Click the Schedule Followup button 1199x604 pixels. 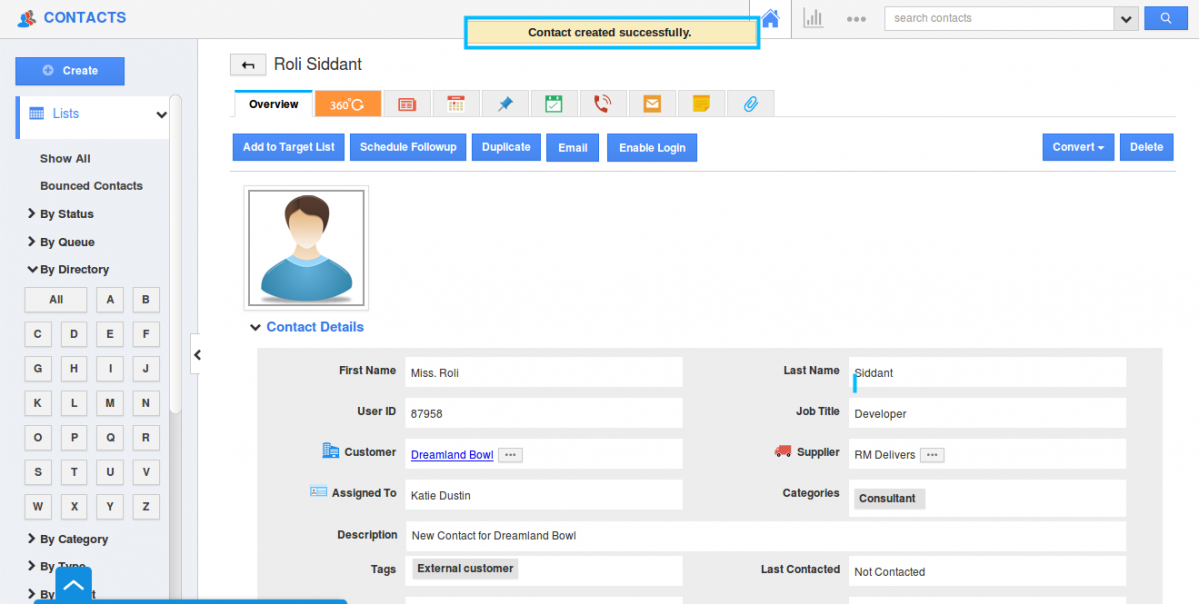408,147
